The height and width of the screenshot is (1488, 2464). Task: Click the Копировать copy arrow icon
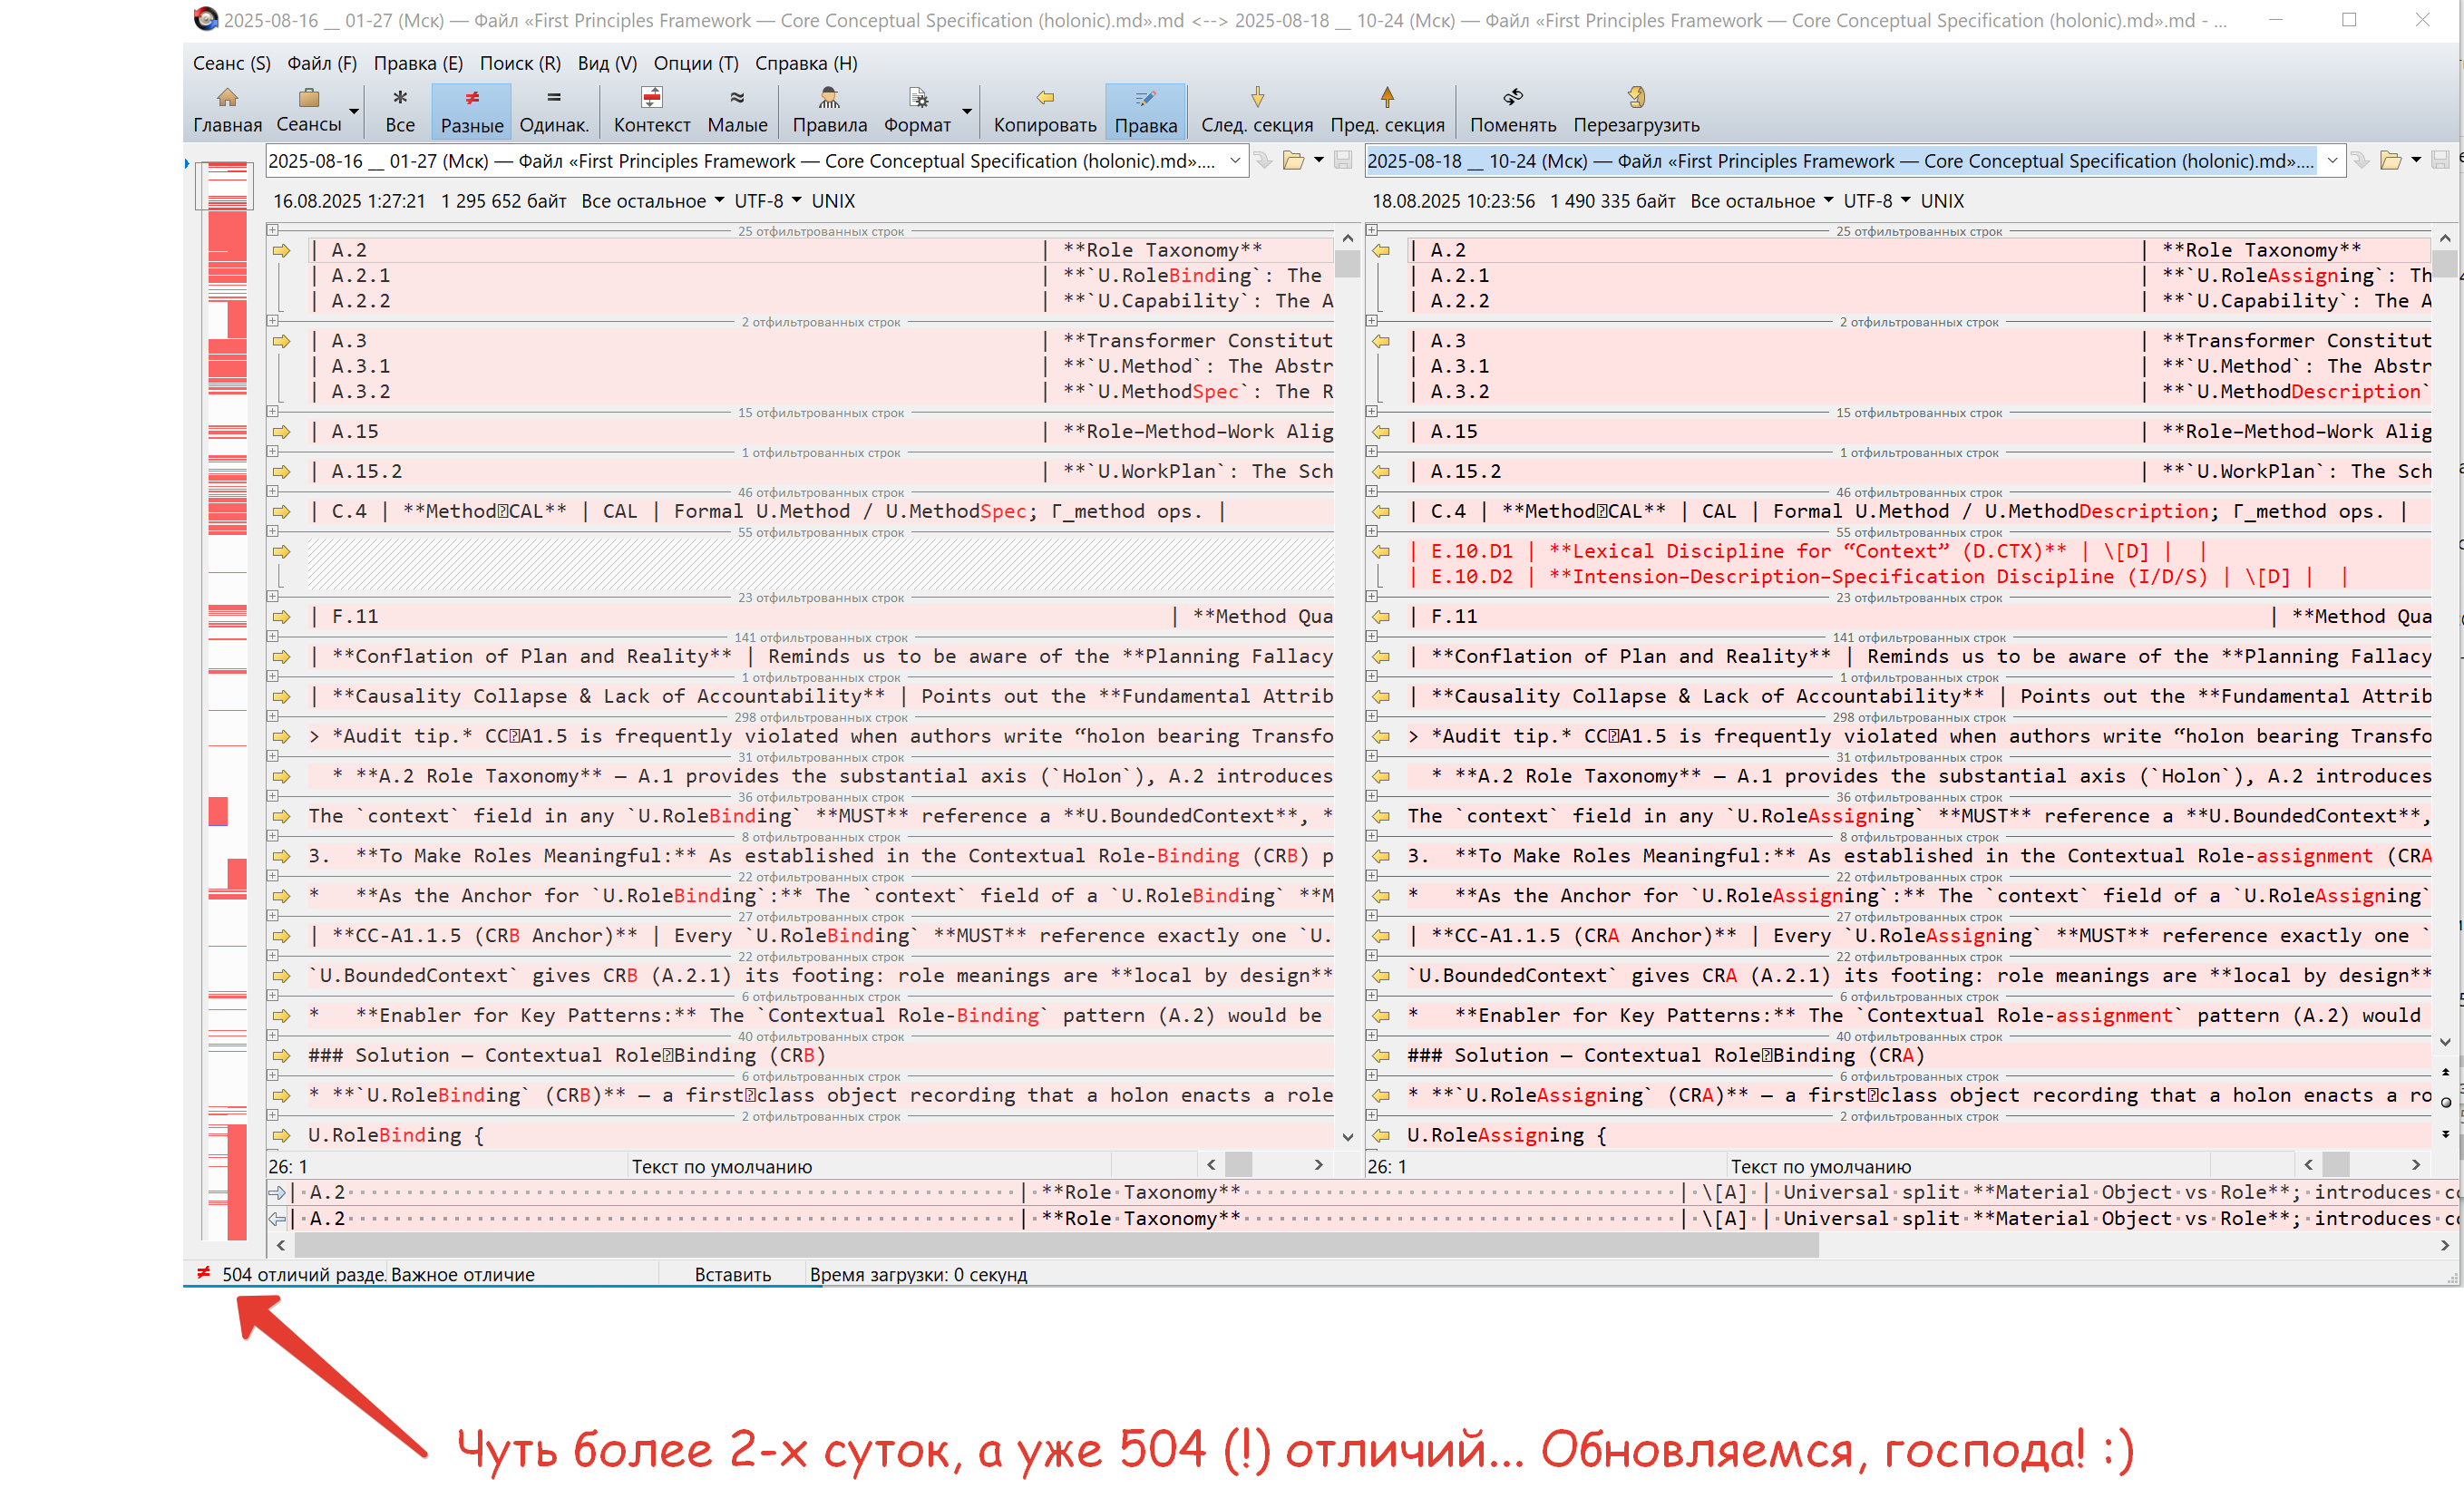click(1044, 98)
